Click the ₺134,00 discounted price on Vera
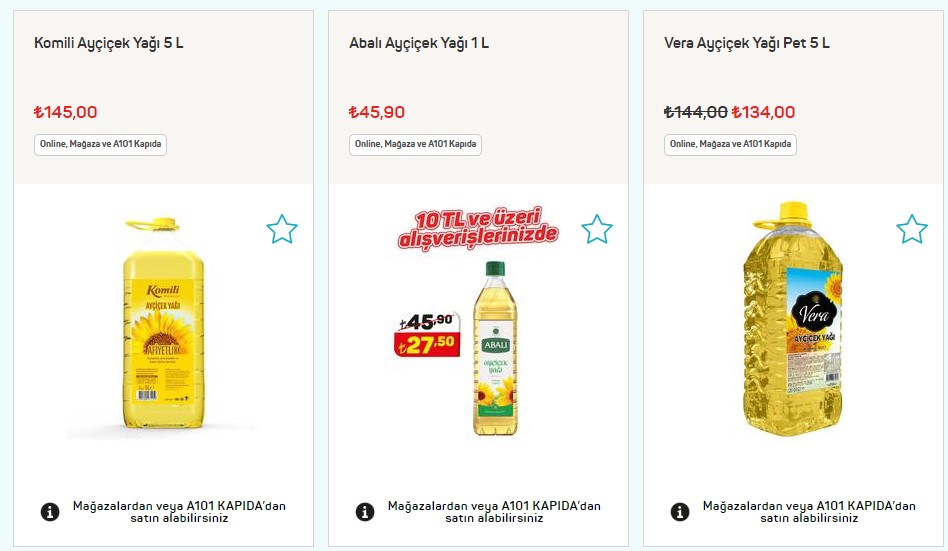The image size is (948, 551). (763, 112)
